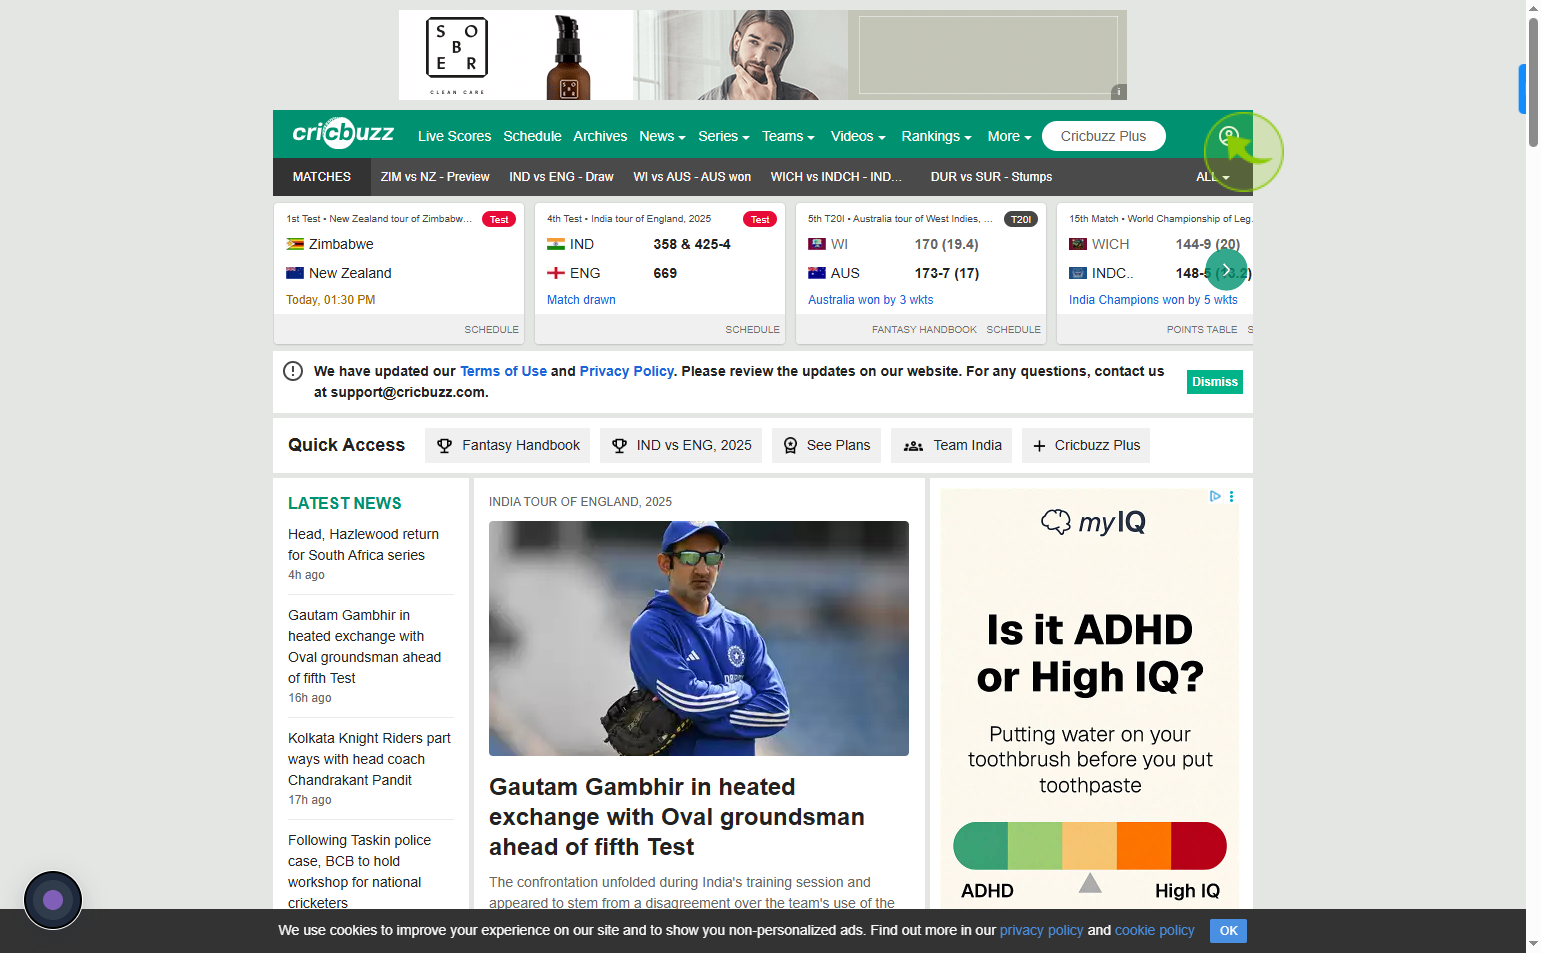Image resolution: width=1541 pixels, height=953 pixels.
Task: Open Kolkata Knight Riders head coach news
Action: click(x=369, y=759)
